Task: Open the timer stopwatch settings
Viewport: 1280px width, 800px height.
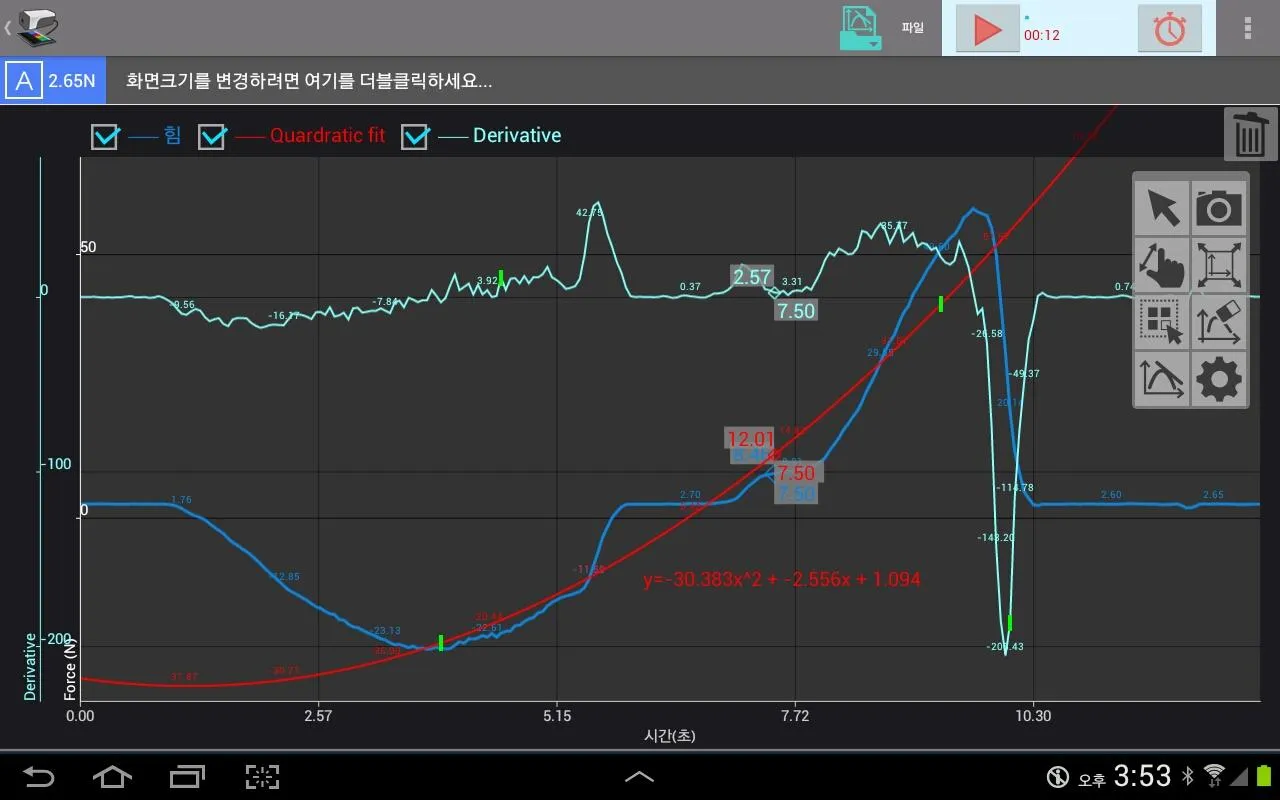Action: pyautogui.click(x=1169, y=29)
